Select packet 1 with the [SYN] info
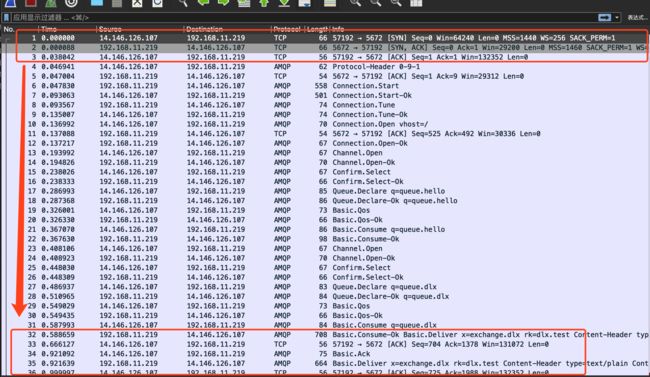650x377 pixels. pos(325,38)
